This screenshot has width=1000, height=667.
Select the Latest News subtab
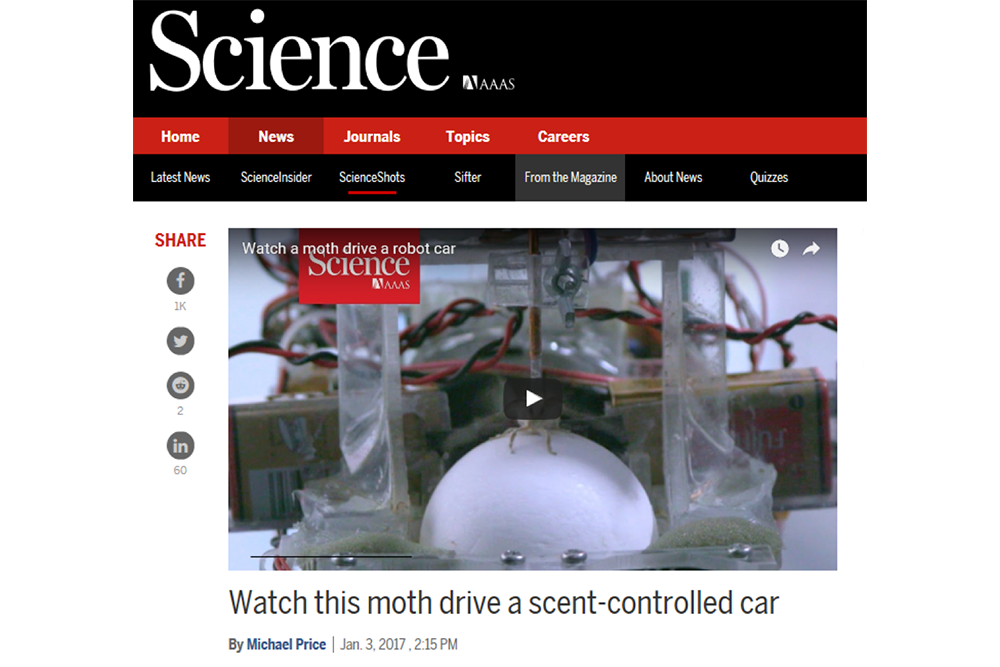180,177
